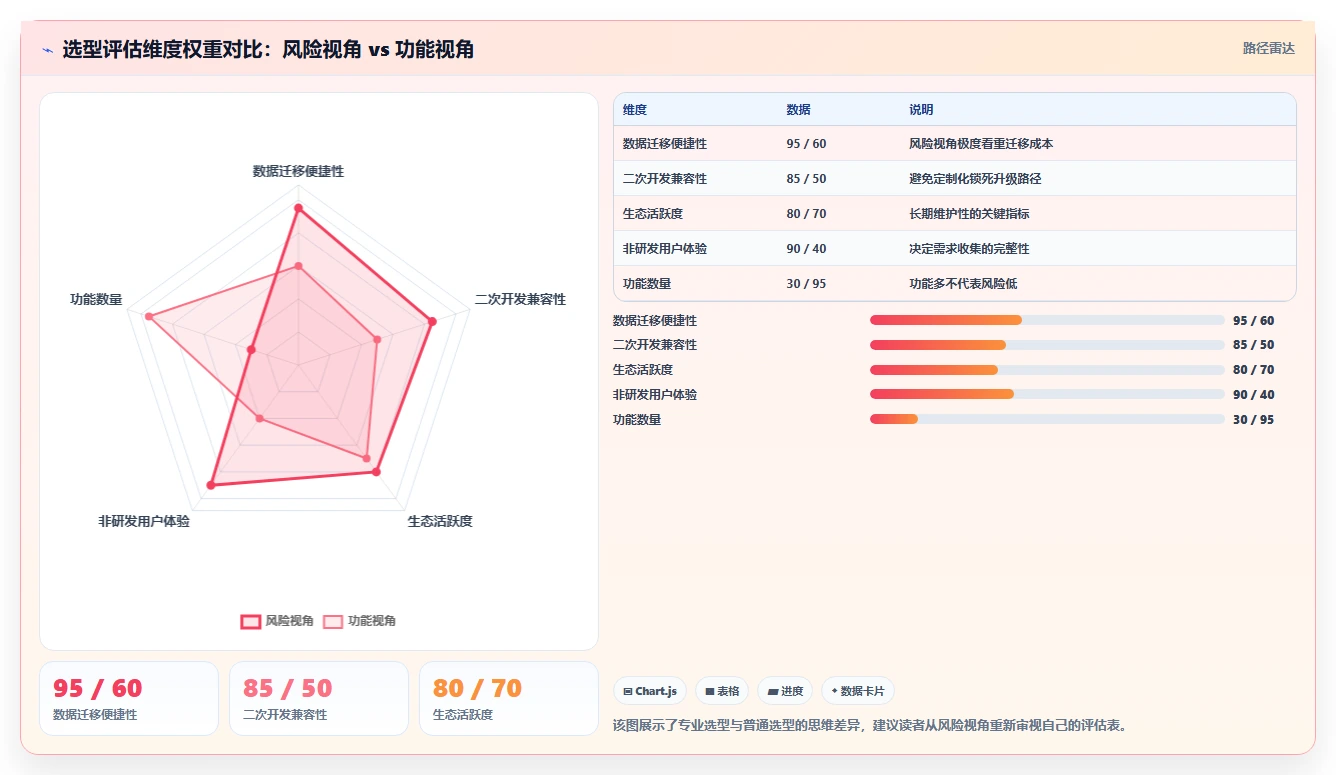Image resolution: width=1336 pixels, height=775 pixels.
Task: Click the 路径雷达 label in header
Action: 1269,48
